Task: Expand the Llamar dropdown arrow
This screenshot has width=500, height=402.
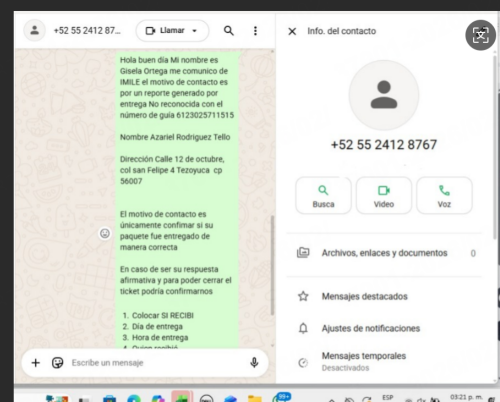Action: click(x=195, y=31)
